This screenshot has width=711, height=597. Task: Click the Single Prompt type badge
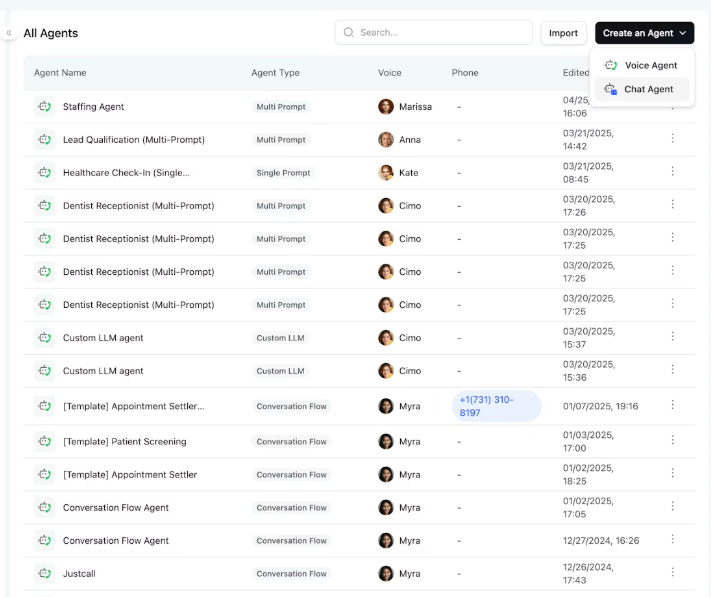click(283, 173)
